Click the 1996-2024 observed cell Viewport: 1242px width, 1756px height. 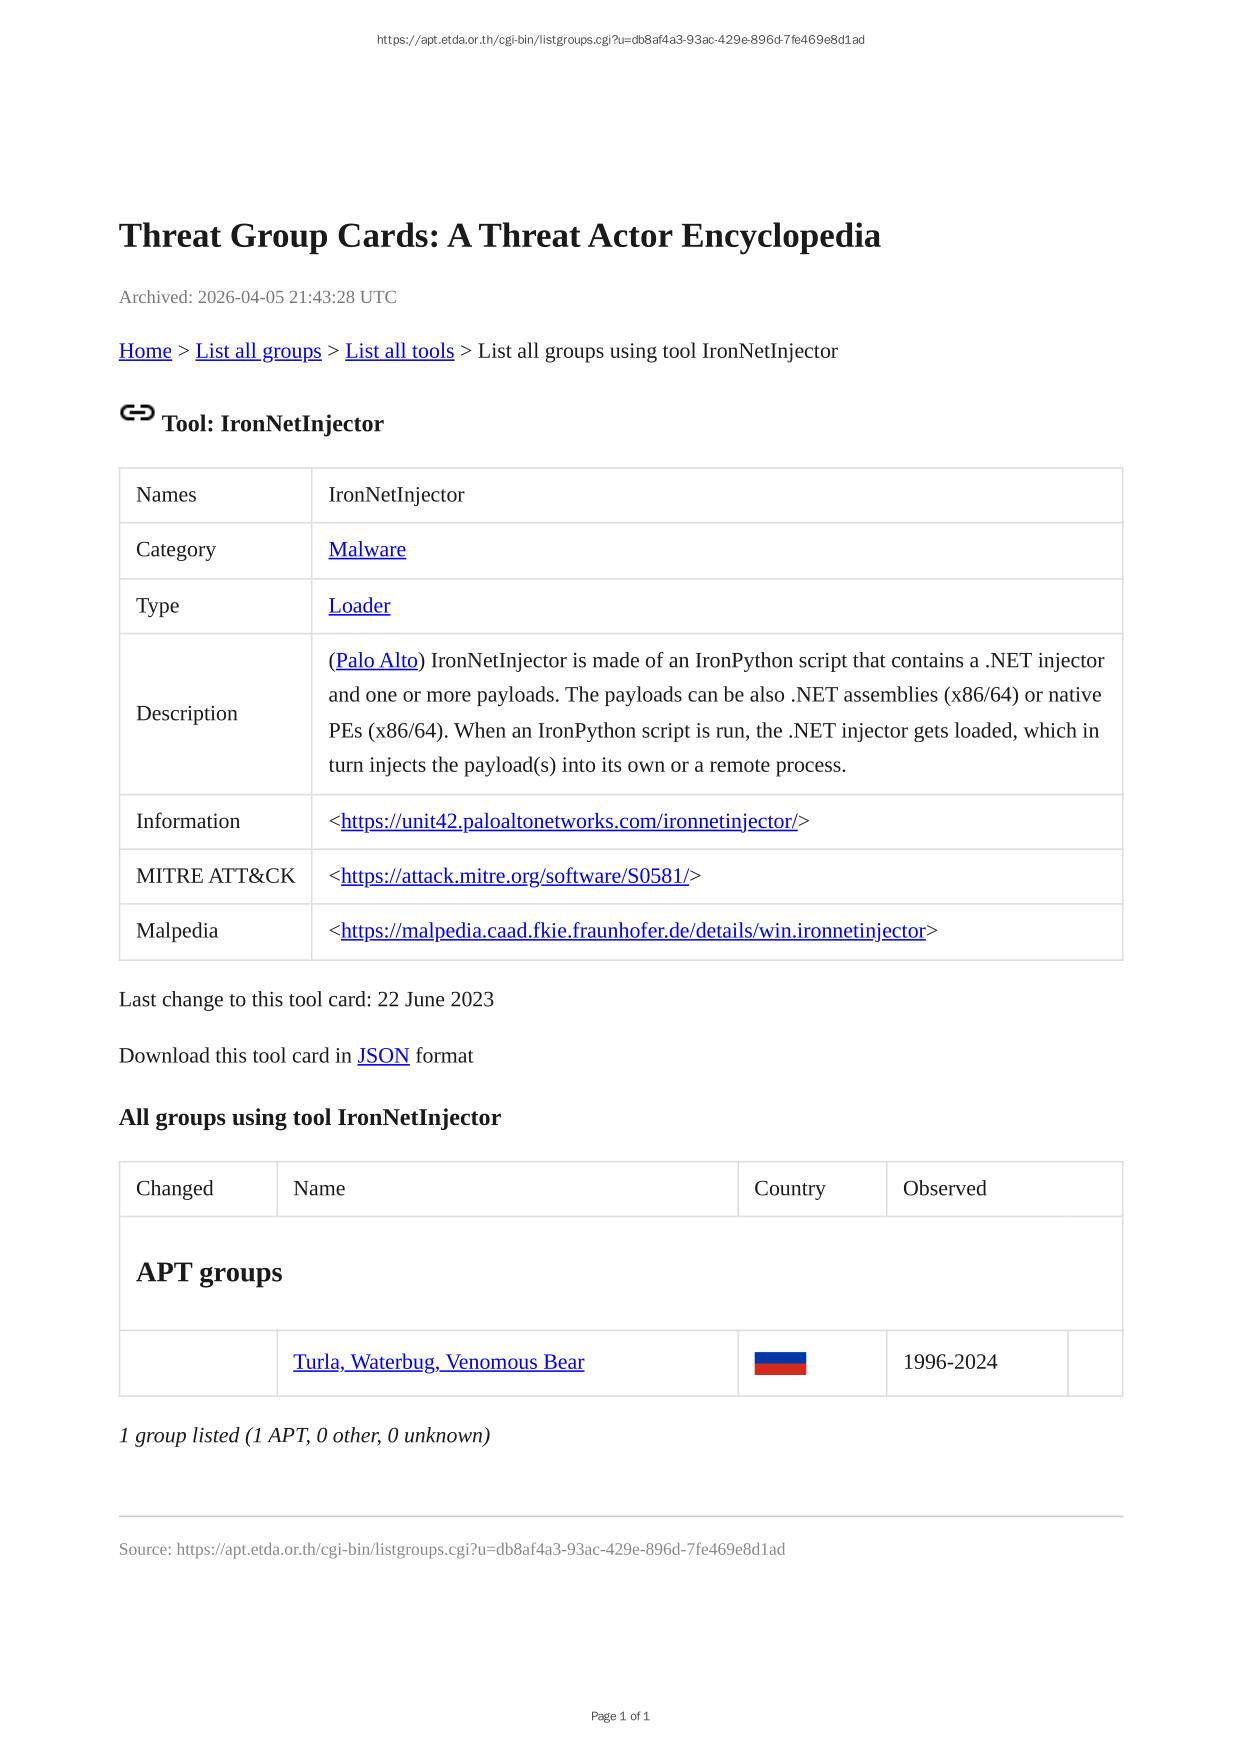(x=950, y=1363)
